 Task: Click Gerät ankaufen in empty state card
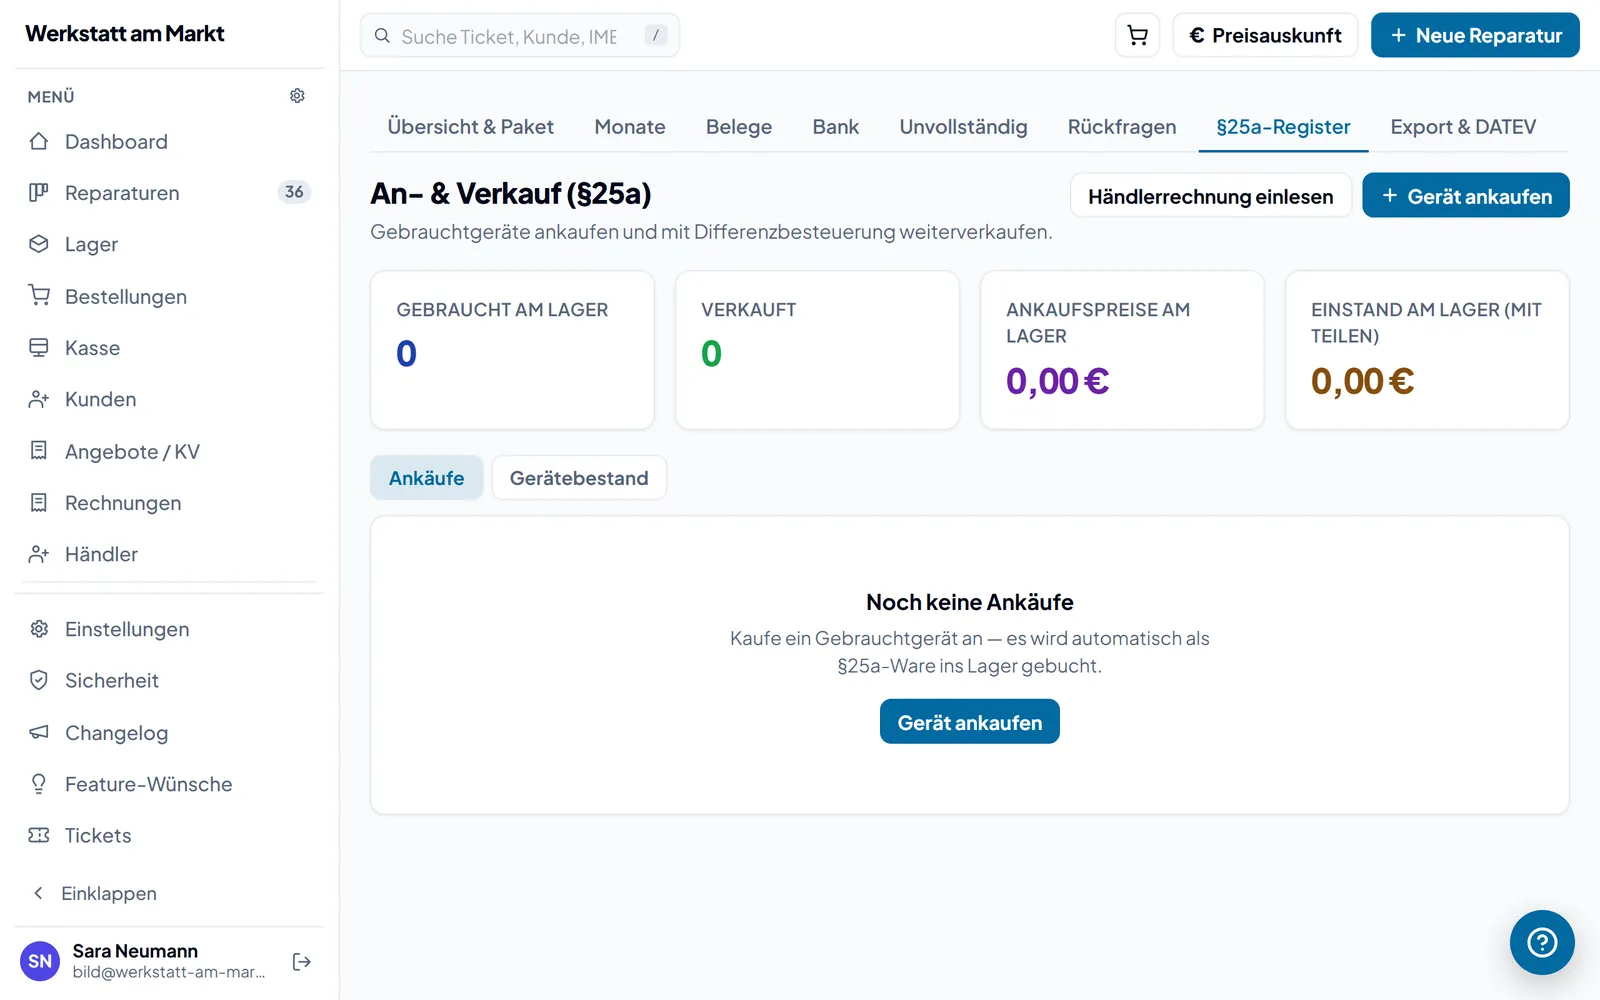coord(970,722)
